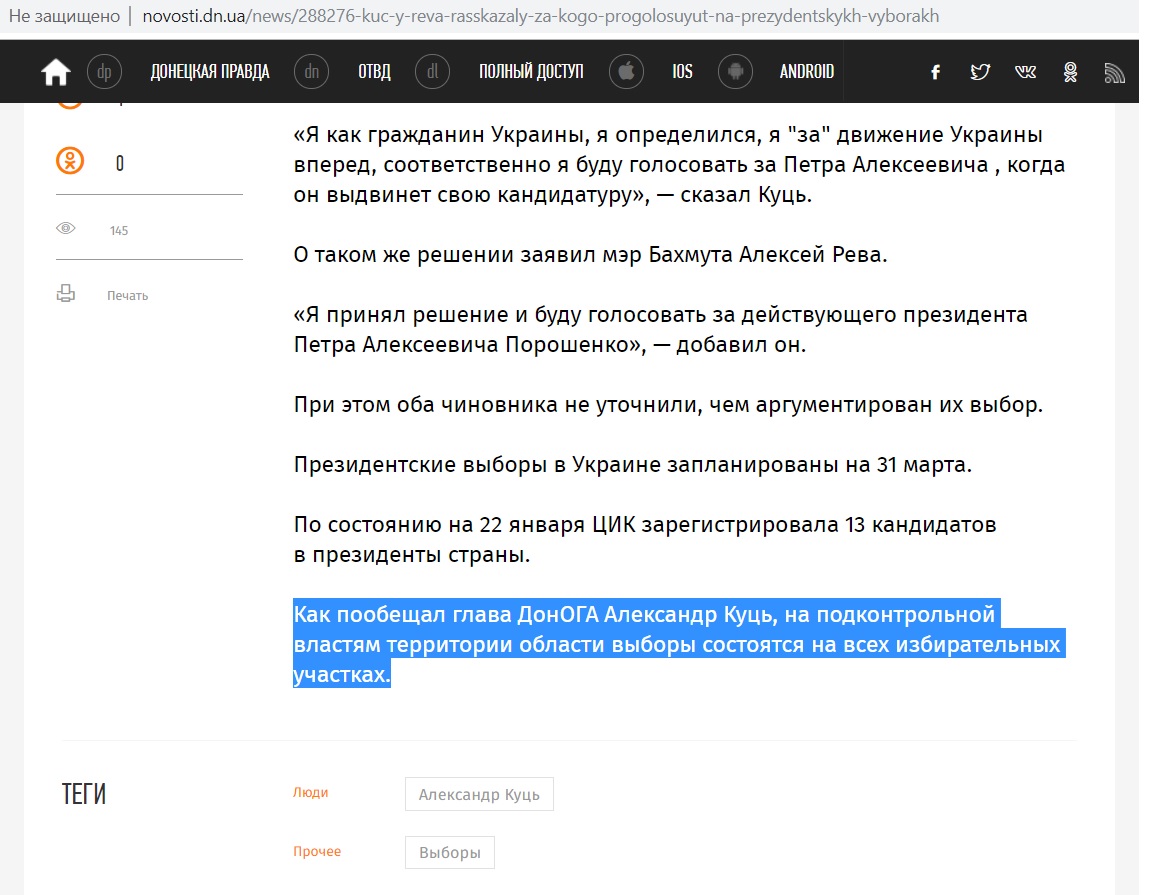Viewport: 1152px width, 895px height.
Task: Open the ДОНЕЦКАЯ ПРАВДА menu item
Action: tap(210, 71)
